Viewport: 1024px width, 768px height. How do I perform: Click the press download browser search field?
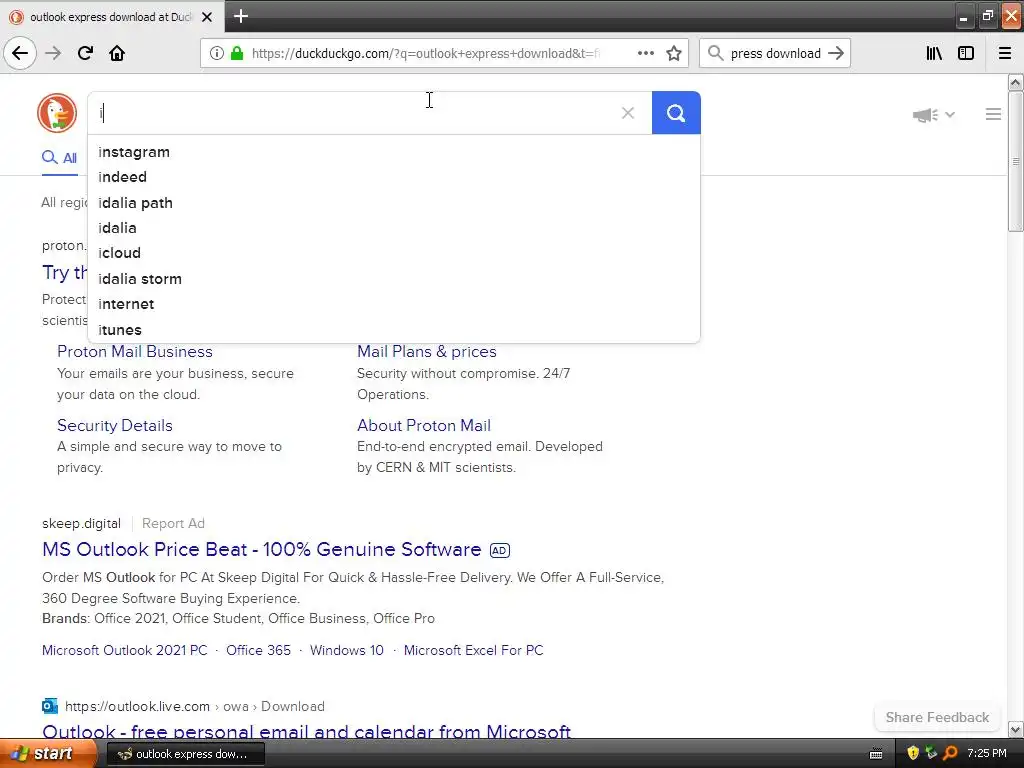(775, 53)
